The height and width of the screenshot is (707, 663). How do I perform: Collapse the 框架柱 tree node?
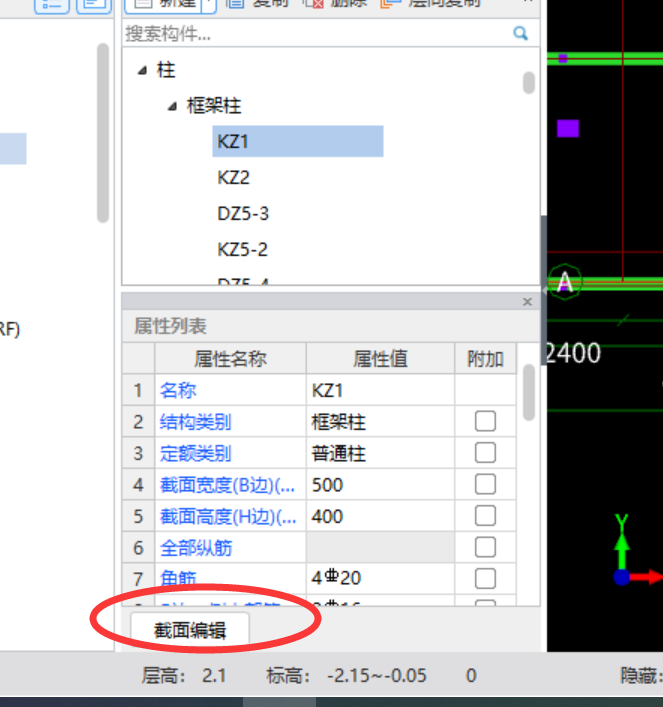[172, 106]
